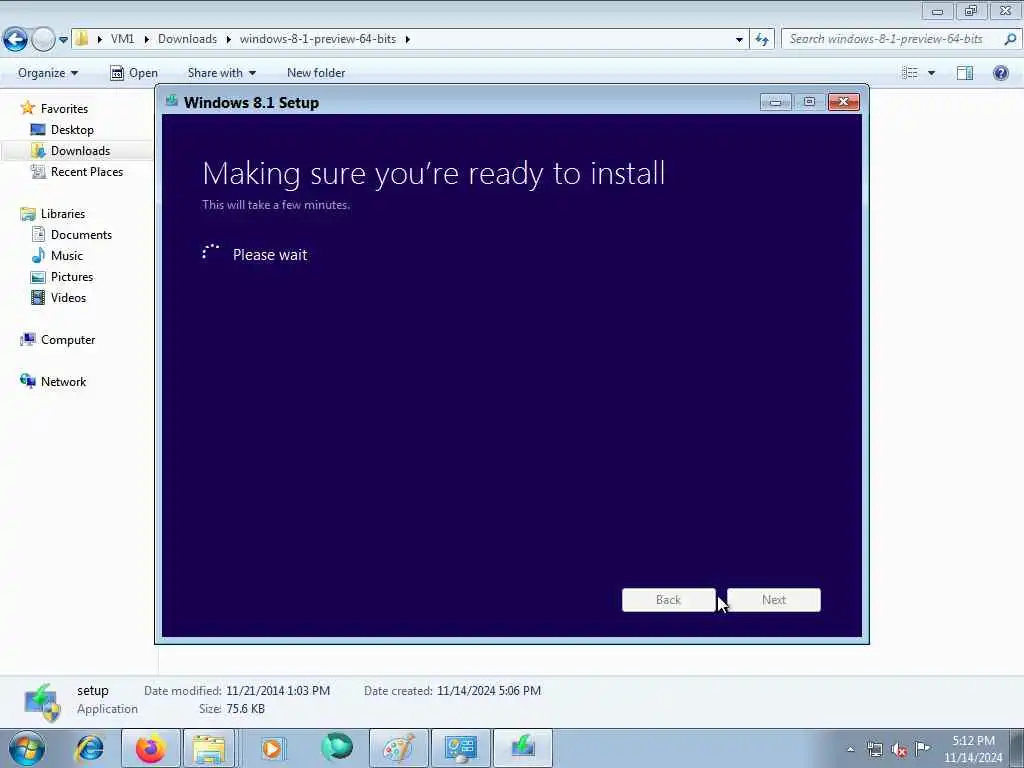Screen dimensions: 1024x768
Task: Expand the arrow after windows-8-1-preview-64-bits breadcrumb
Action: (x=408, y=39)
